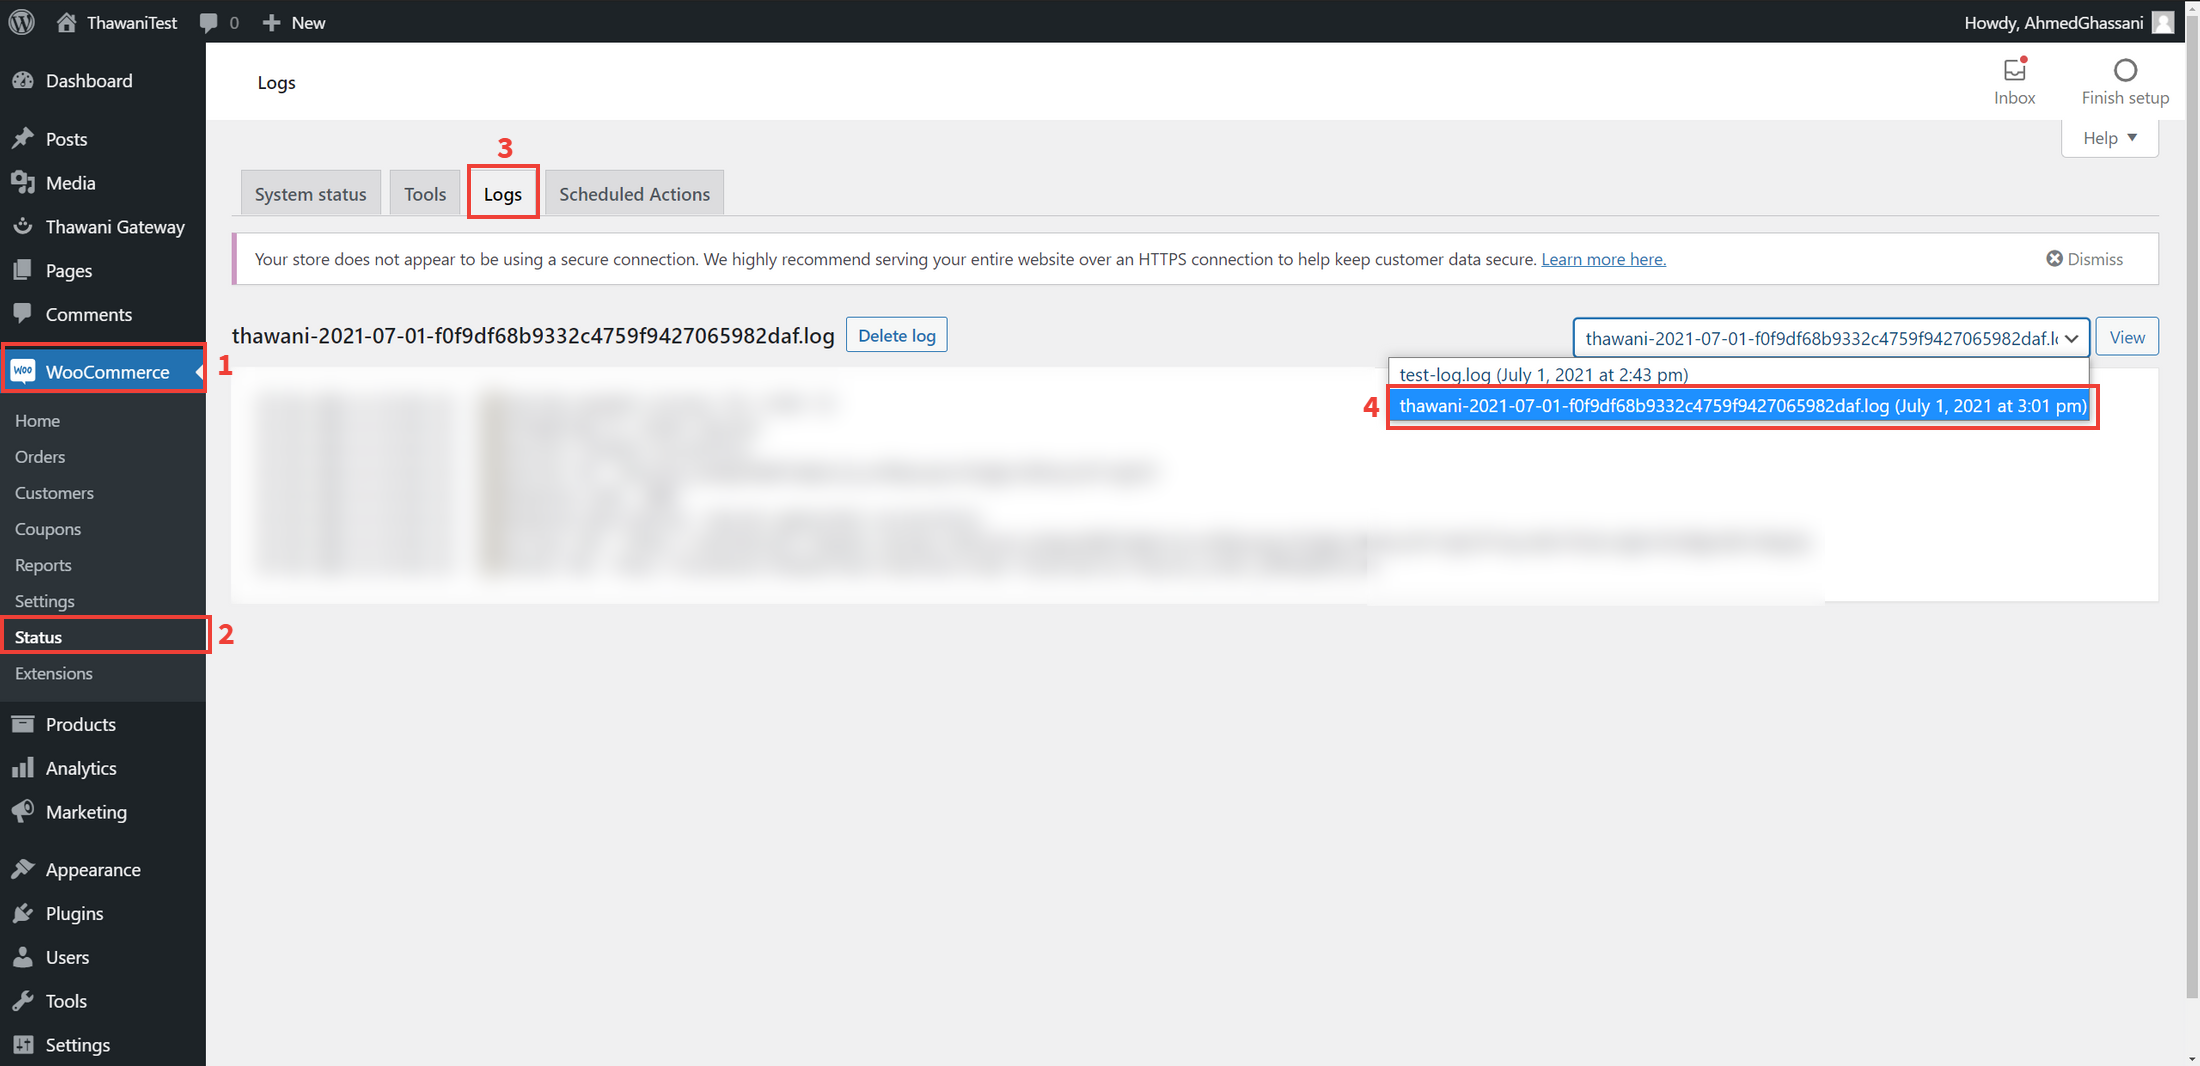Open the Marketing menu label
This screenshot has width=2200, height=1066.
pyautogui.click(x=86, y=812)
